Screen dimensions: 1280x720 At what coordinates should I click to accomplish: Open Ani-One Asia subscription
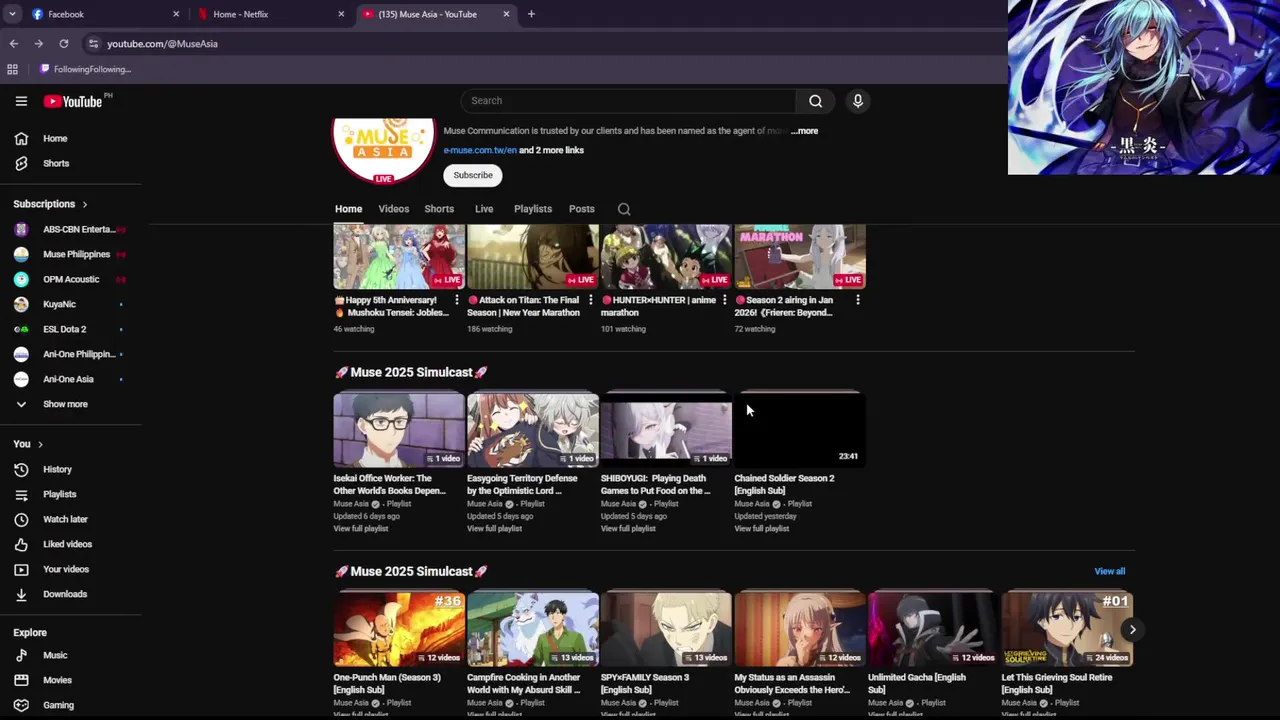pyautogui.click(x=70, y=380)
